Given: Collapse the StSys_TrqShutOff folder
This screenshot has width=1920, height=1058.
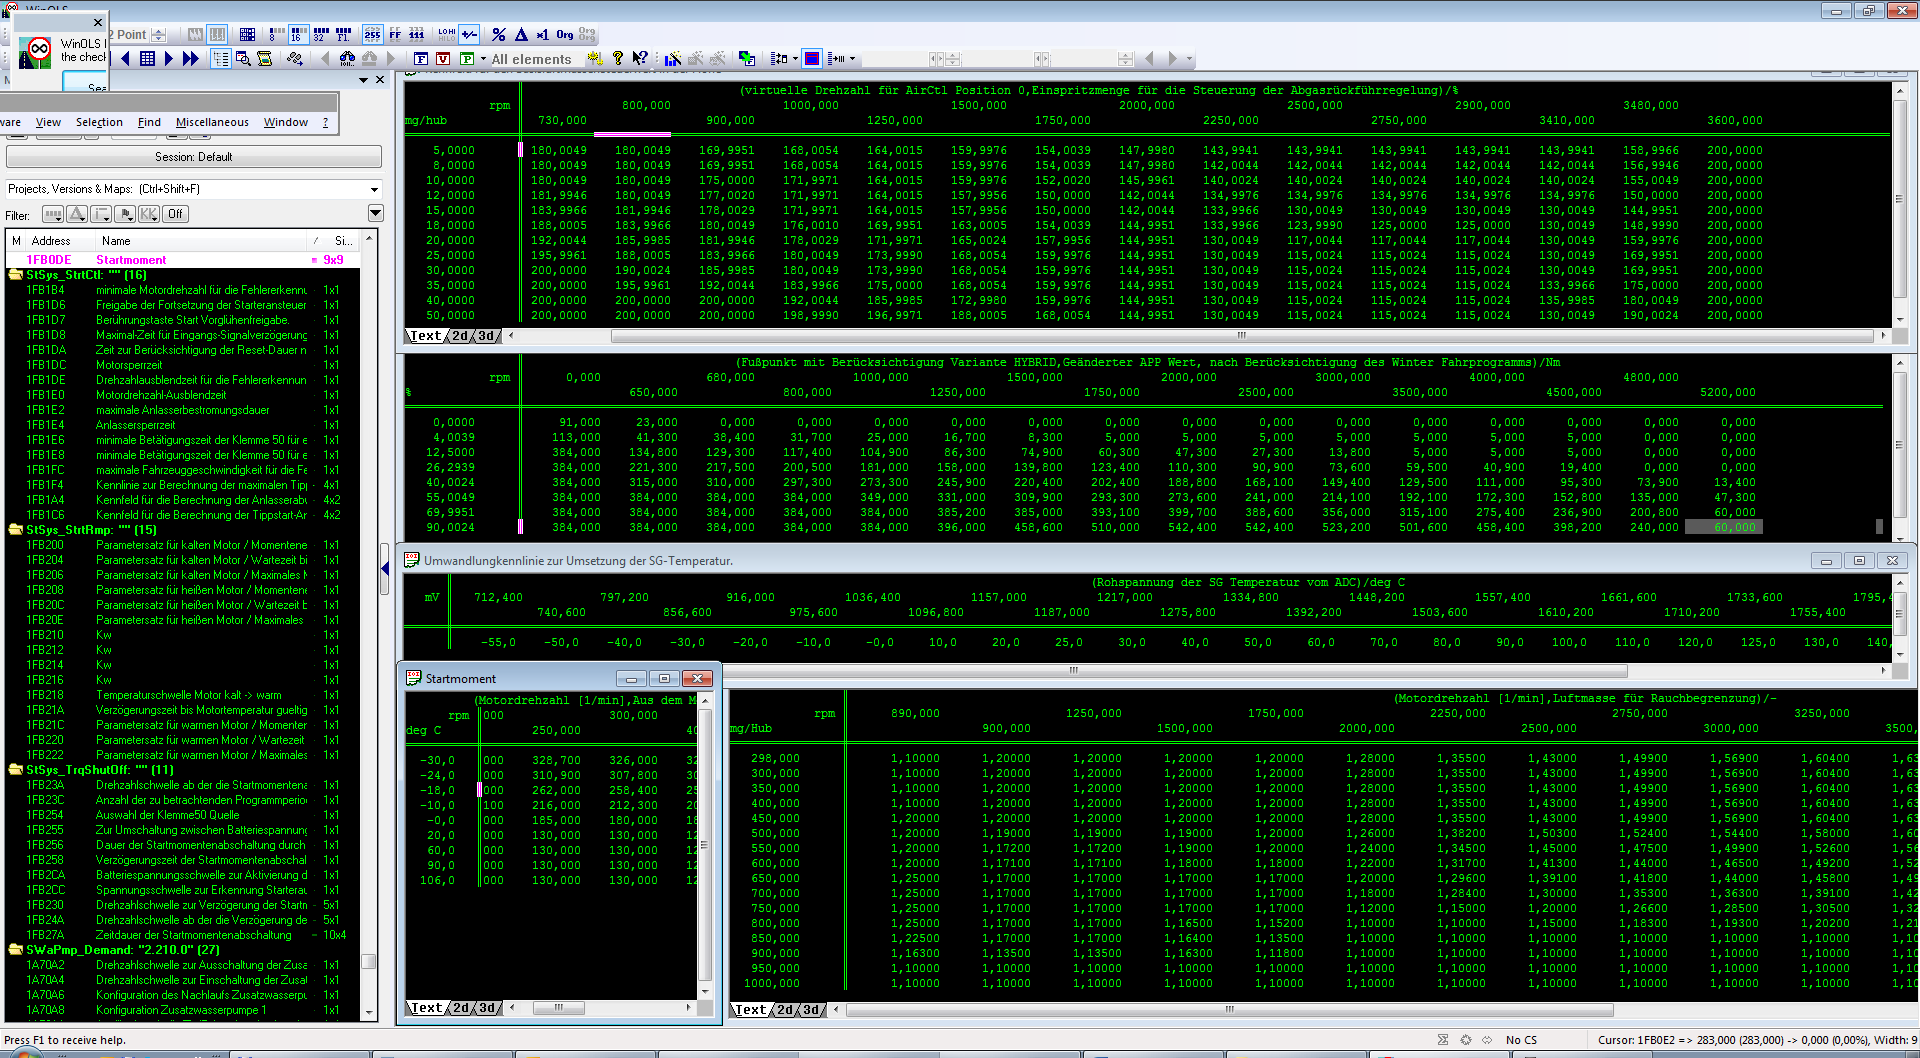Looking at the screenshot, I should pos(15,770).
